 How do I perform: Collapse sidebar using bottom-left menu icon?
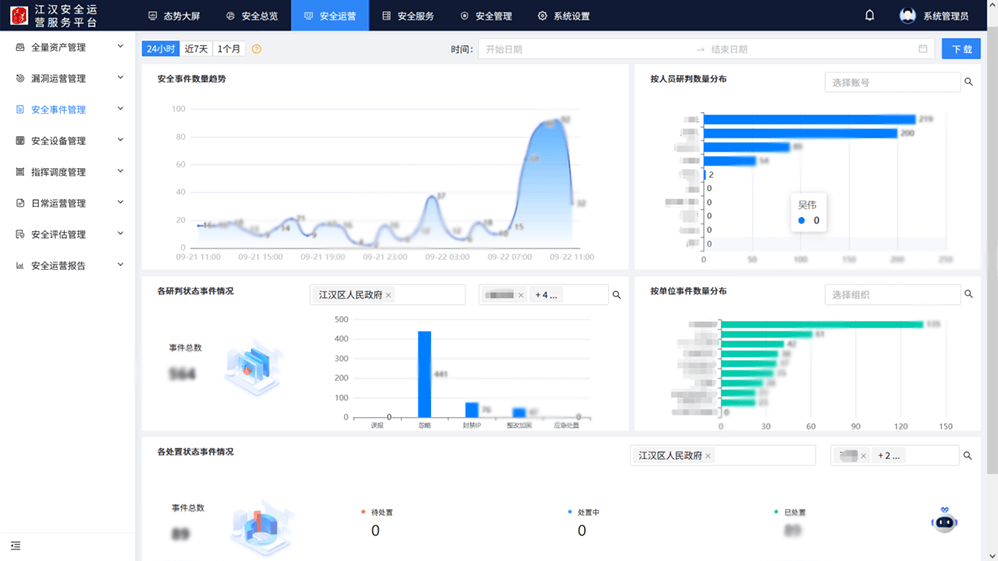(15, 545)
